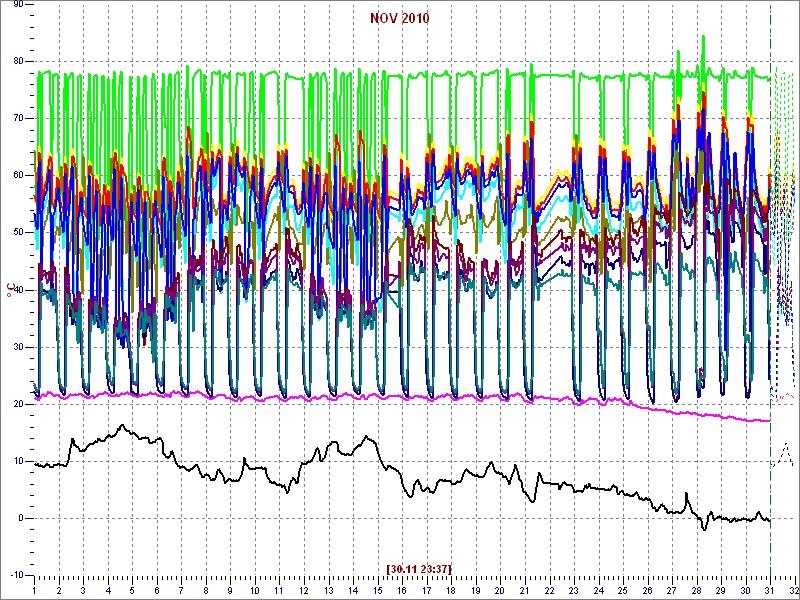Screen dimensions: 800x600
Task: Select day 1 on the x-axis
Action: tap(34, 590)
